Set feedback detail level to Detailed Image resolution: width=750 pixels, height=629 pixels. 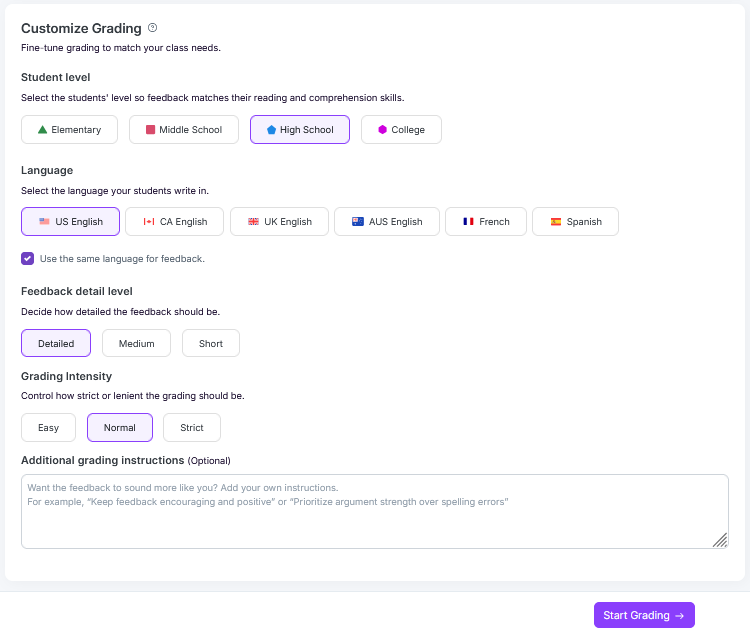point(56,344)
